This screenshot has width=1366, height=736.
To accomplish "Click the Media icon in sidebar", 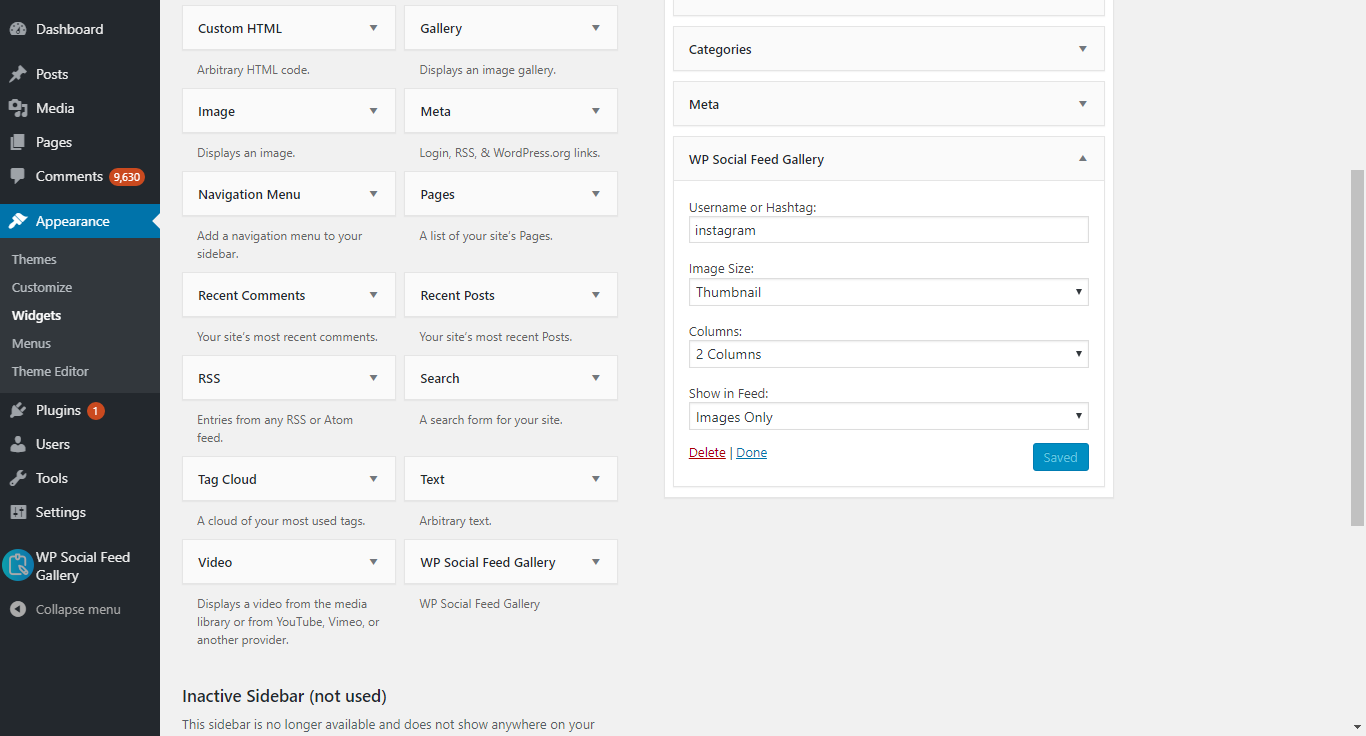I will point(18,108).
